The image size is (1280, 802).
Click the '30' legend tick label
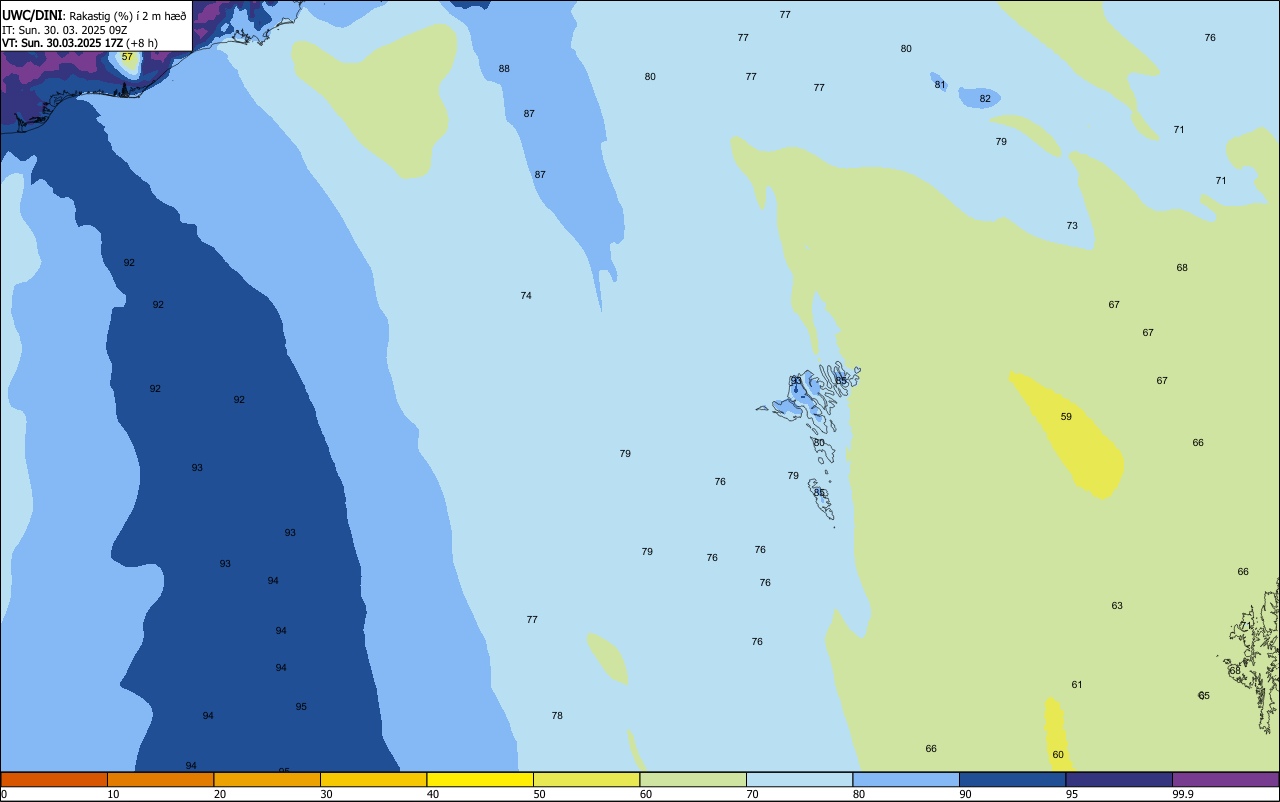tap(326, 794)
